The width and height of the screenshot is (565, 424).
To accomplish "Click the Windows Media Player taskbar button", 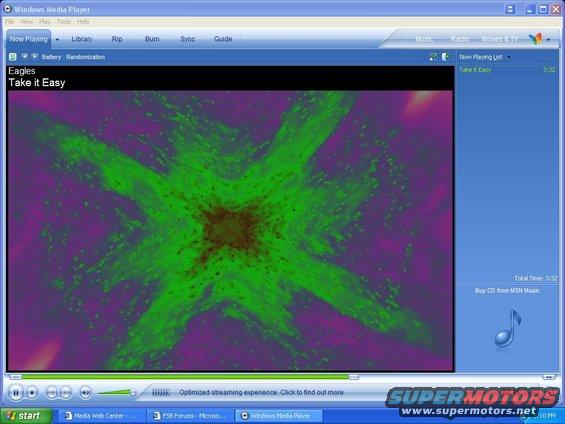I will (x=279, y=416).
